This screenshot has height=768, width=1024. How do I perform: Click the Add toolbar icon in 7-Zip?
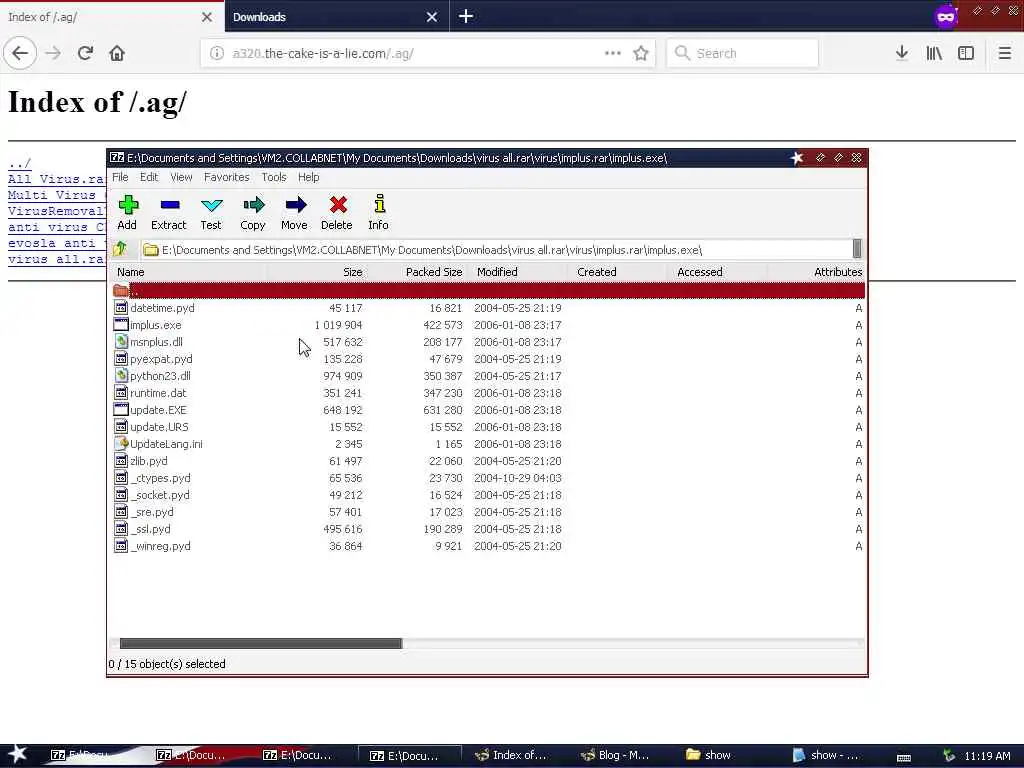pos(127,205)
